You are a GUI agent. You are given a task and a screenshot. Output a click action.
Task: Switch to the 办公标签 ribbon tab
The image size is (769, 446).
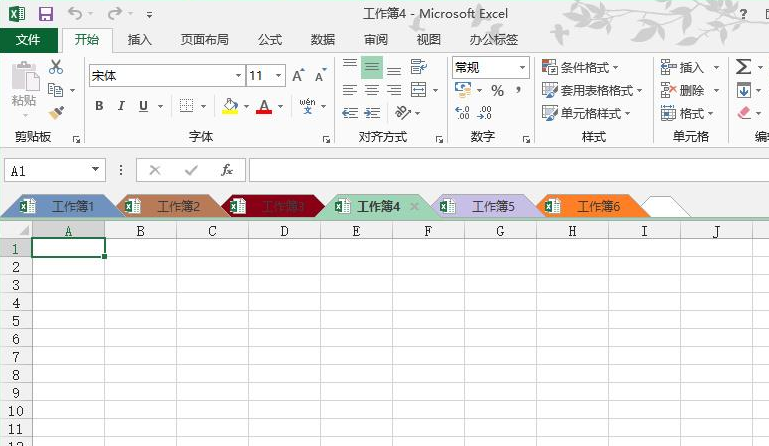493,40
